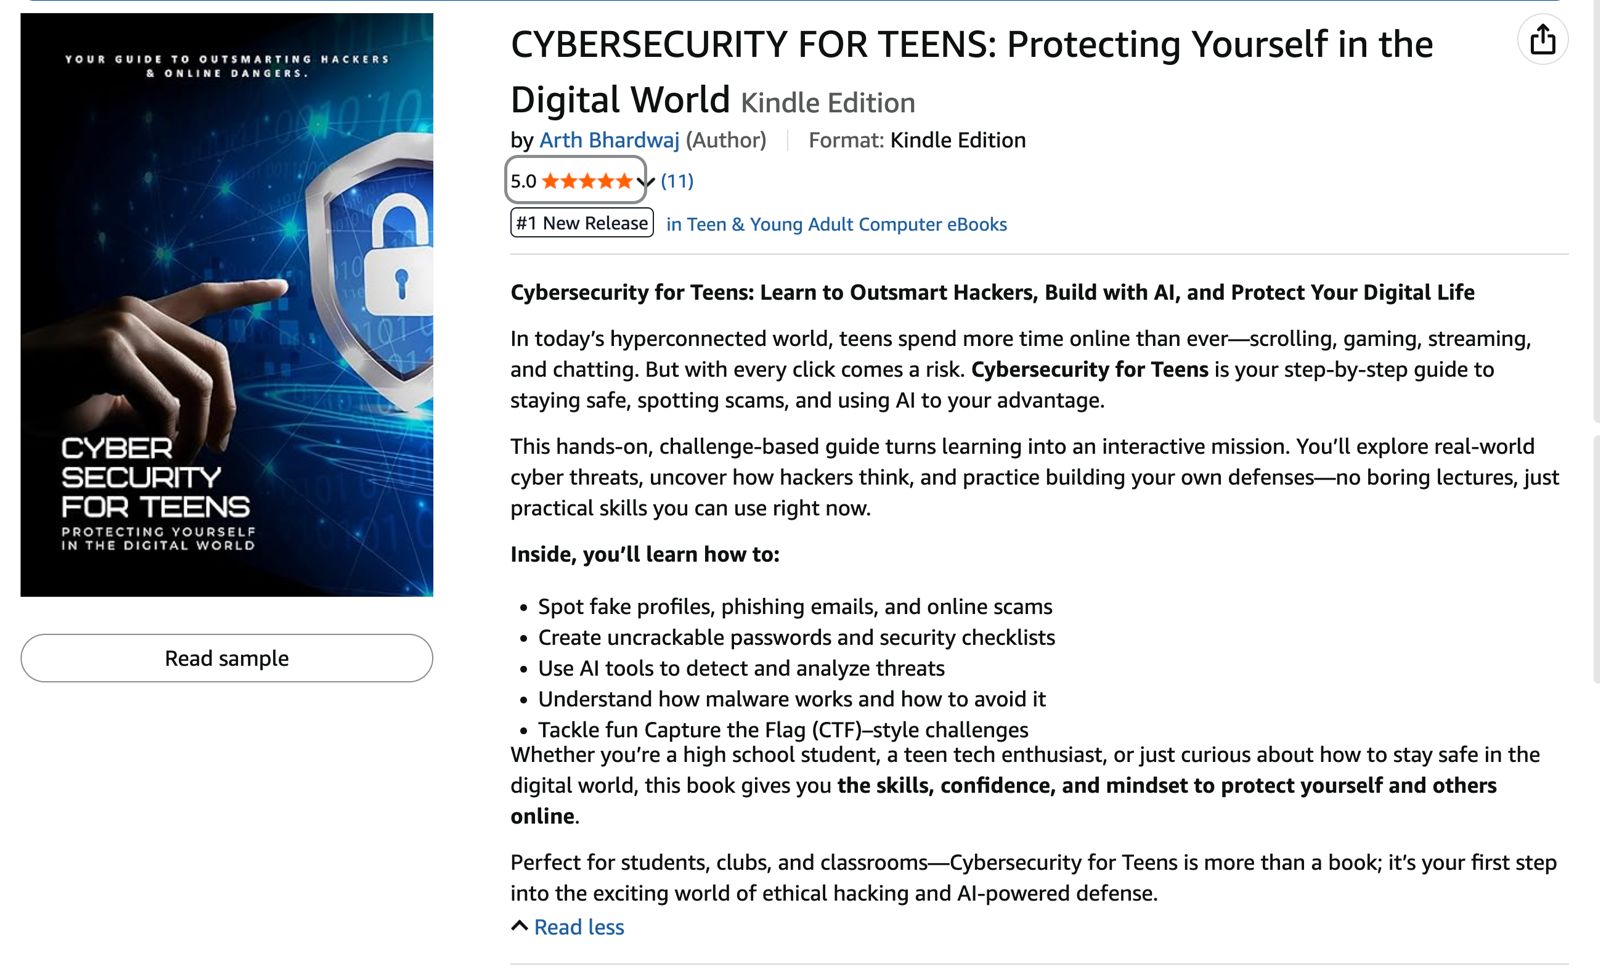This screenshot has height=968, width=1600.
Task: Click the Format: Kindle Edition text
Action: (x=917, y=140)
